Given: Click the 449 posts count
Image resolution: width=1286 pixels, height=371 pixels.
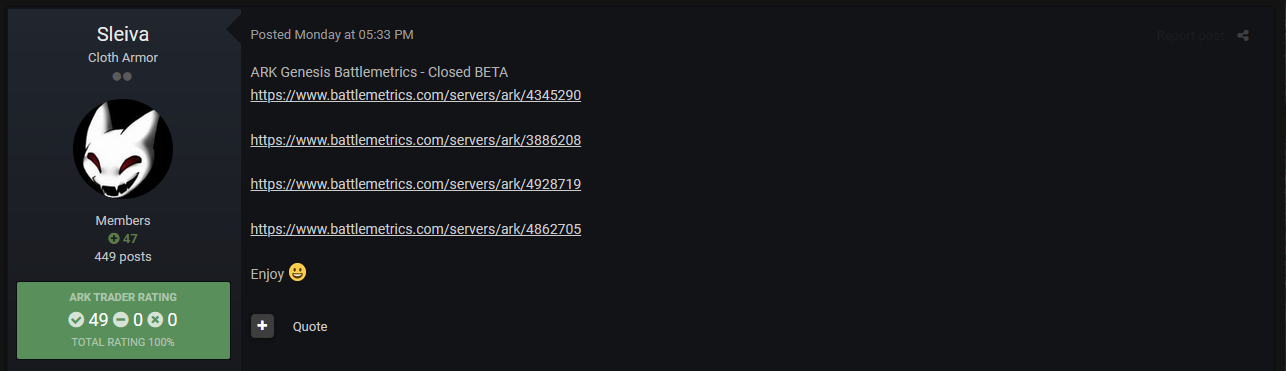Looking at the screenshot, I should coord(123,257).
